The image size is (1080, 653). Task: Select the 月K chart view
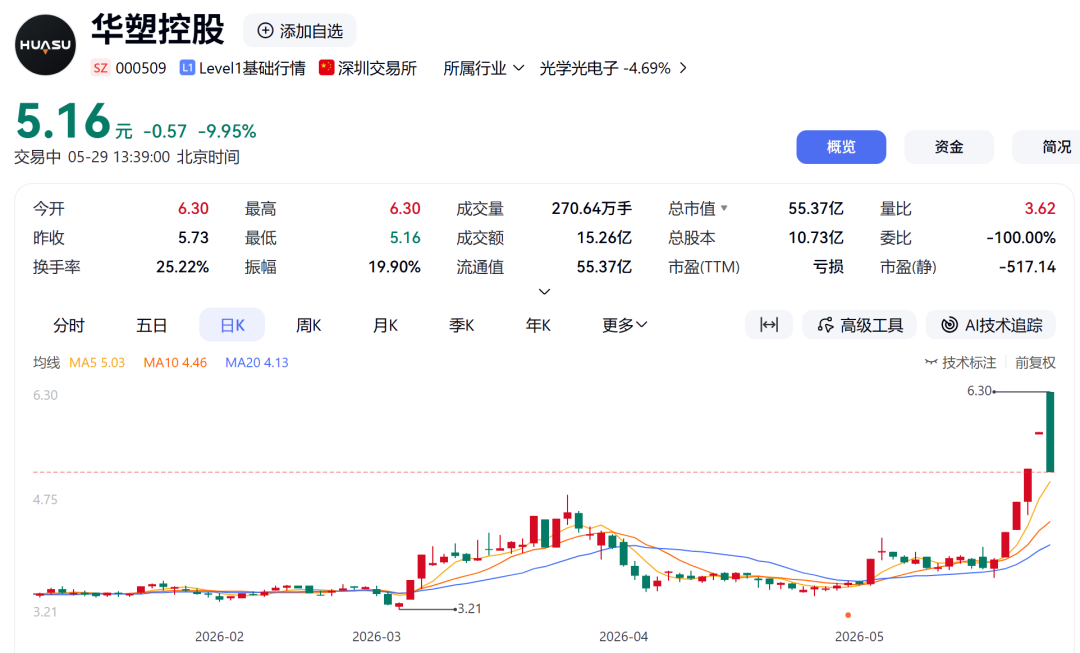point(385,325)
